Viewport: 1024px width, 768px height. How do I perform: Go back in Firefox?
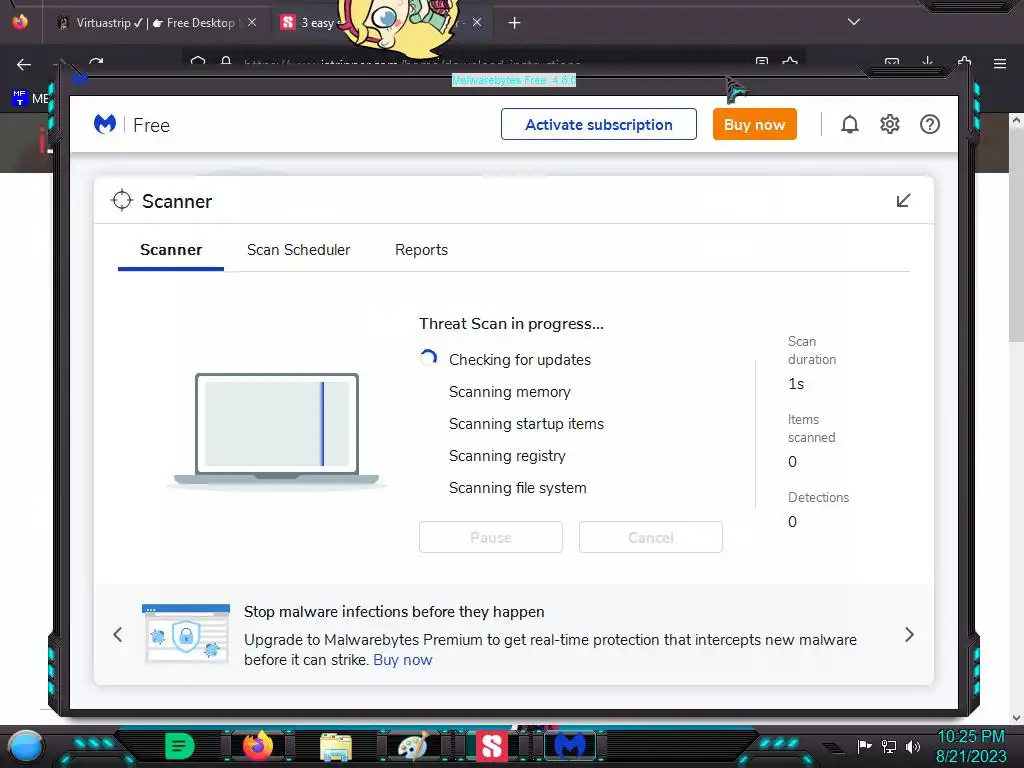(24, 64)
